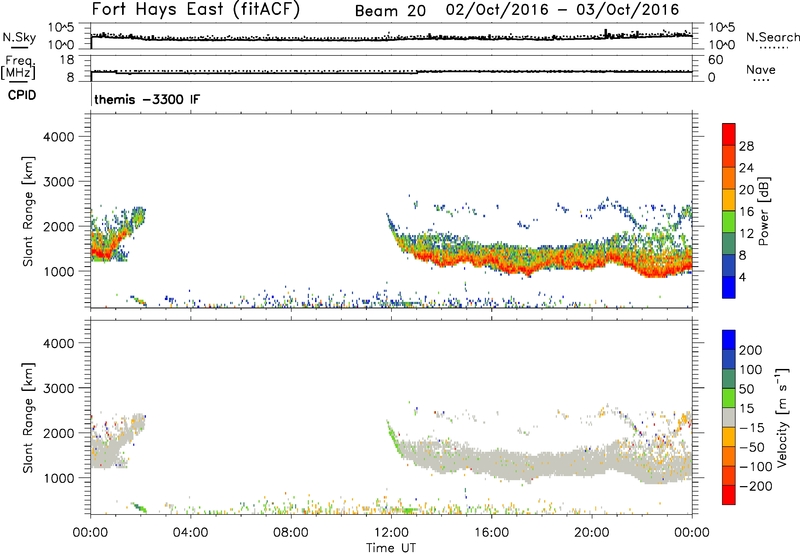800x554 pixels.
Task: Click the 'Time UT' axis label
Action: pos(391,547)
